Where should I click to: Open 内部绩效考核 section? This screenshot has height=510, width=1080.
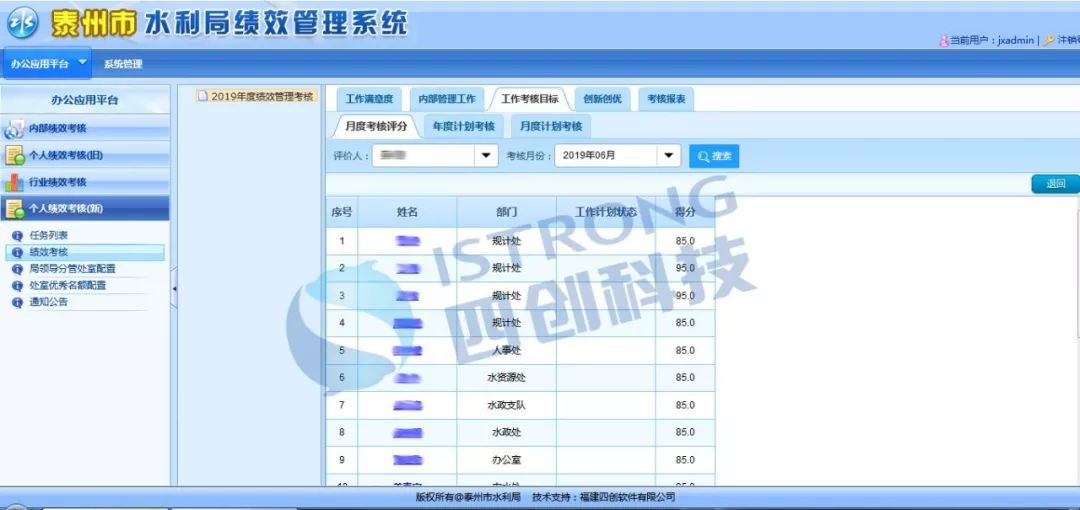tap(85, 129)
